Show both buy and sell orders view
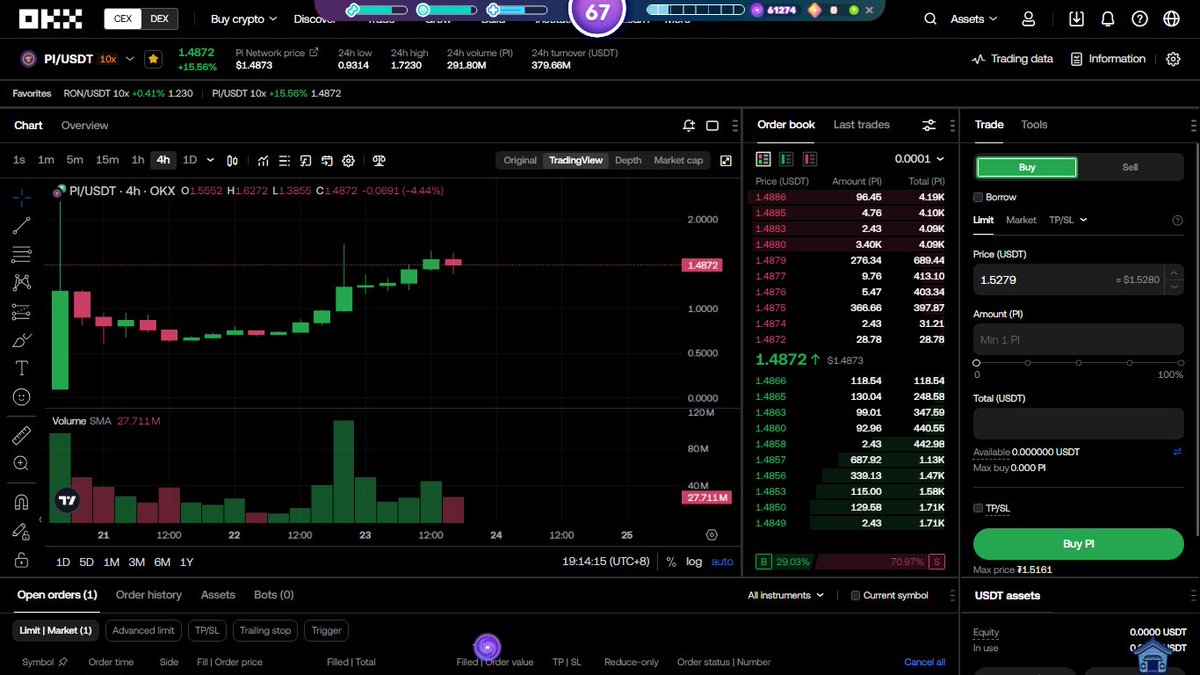This screenshot has height=675, width=1200. 764,159
